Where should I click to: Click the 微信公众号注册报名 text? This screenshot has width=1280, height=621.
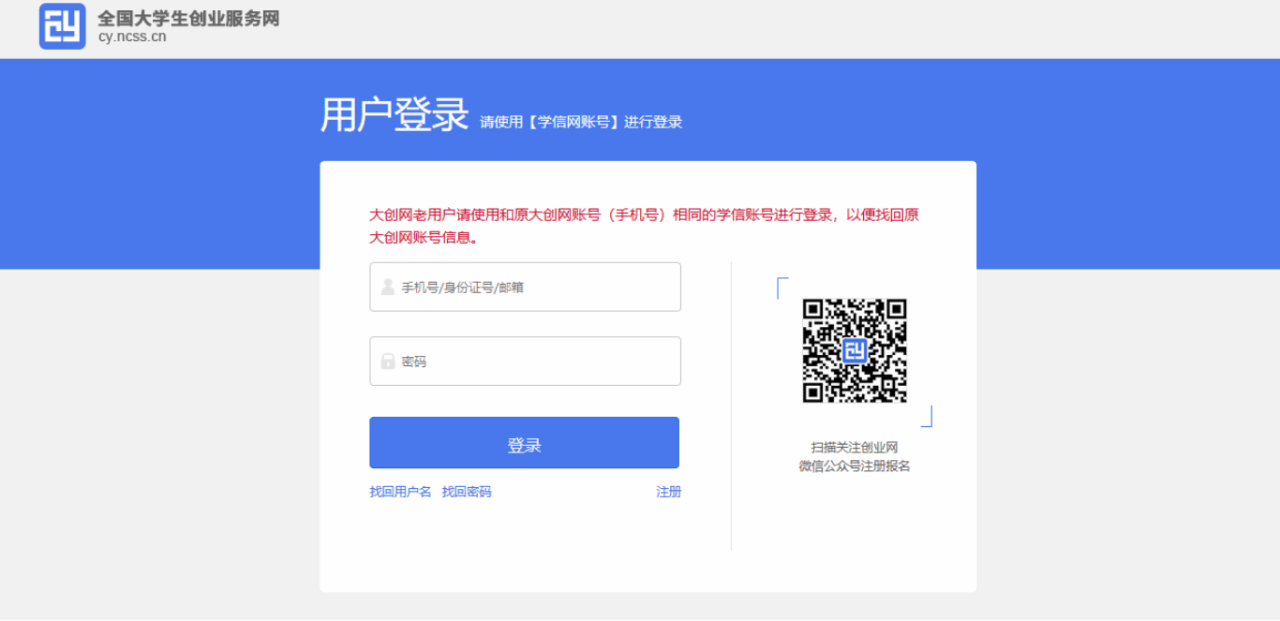(854, 466)
